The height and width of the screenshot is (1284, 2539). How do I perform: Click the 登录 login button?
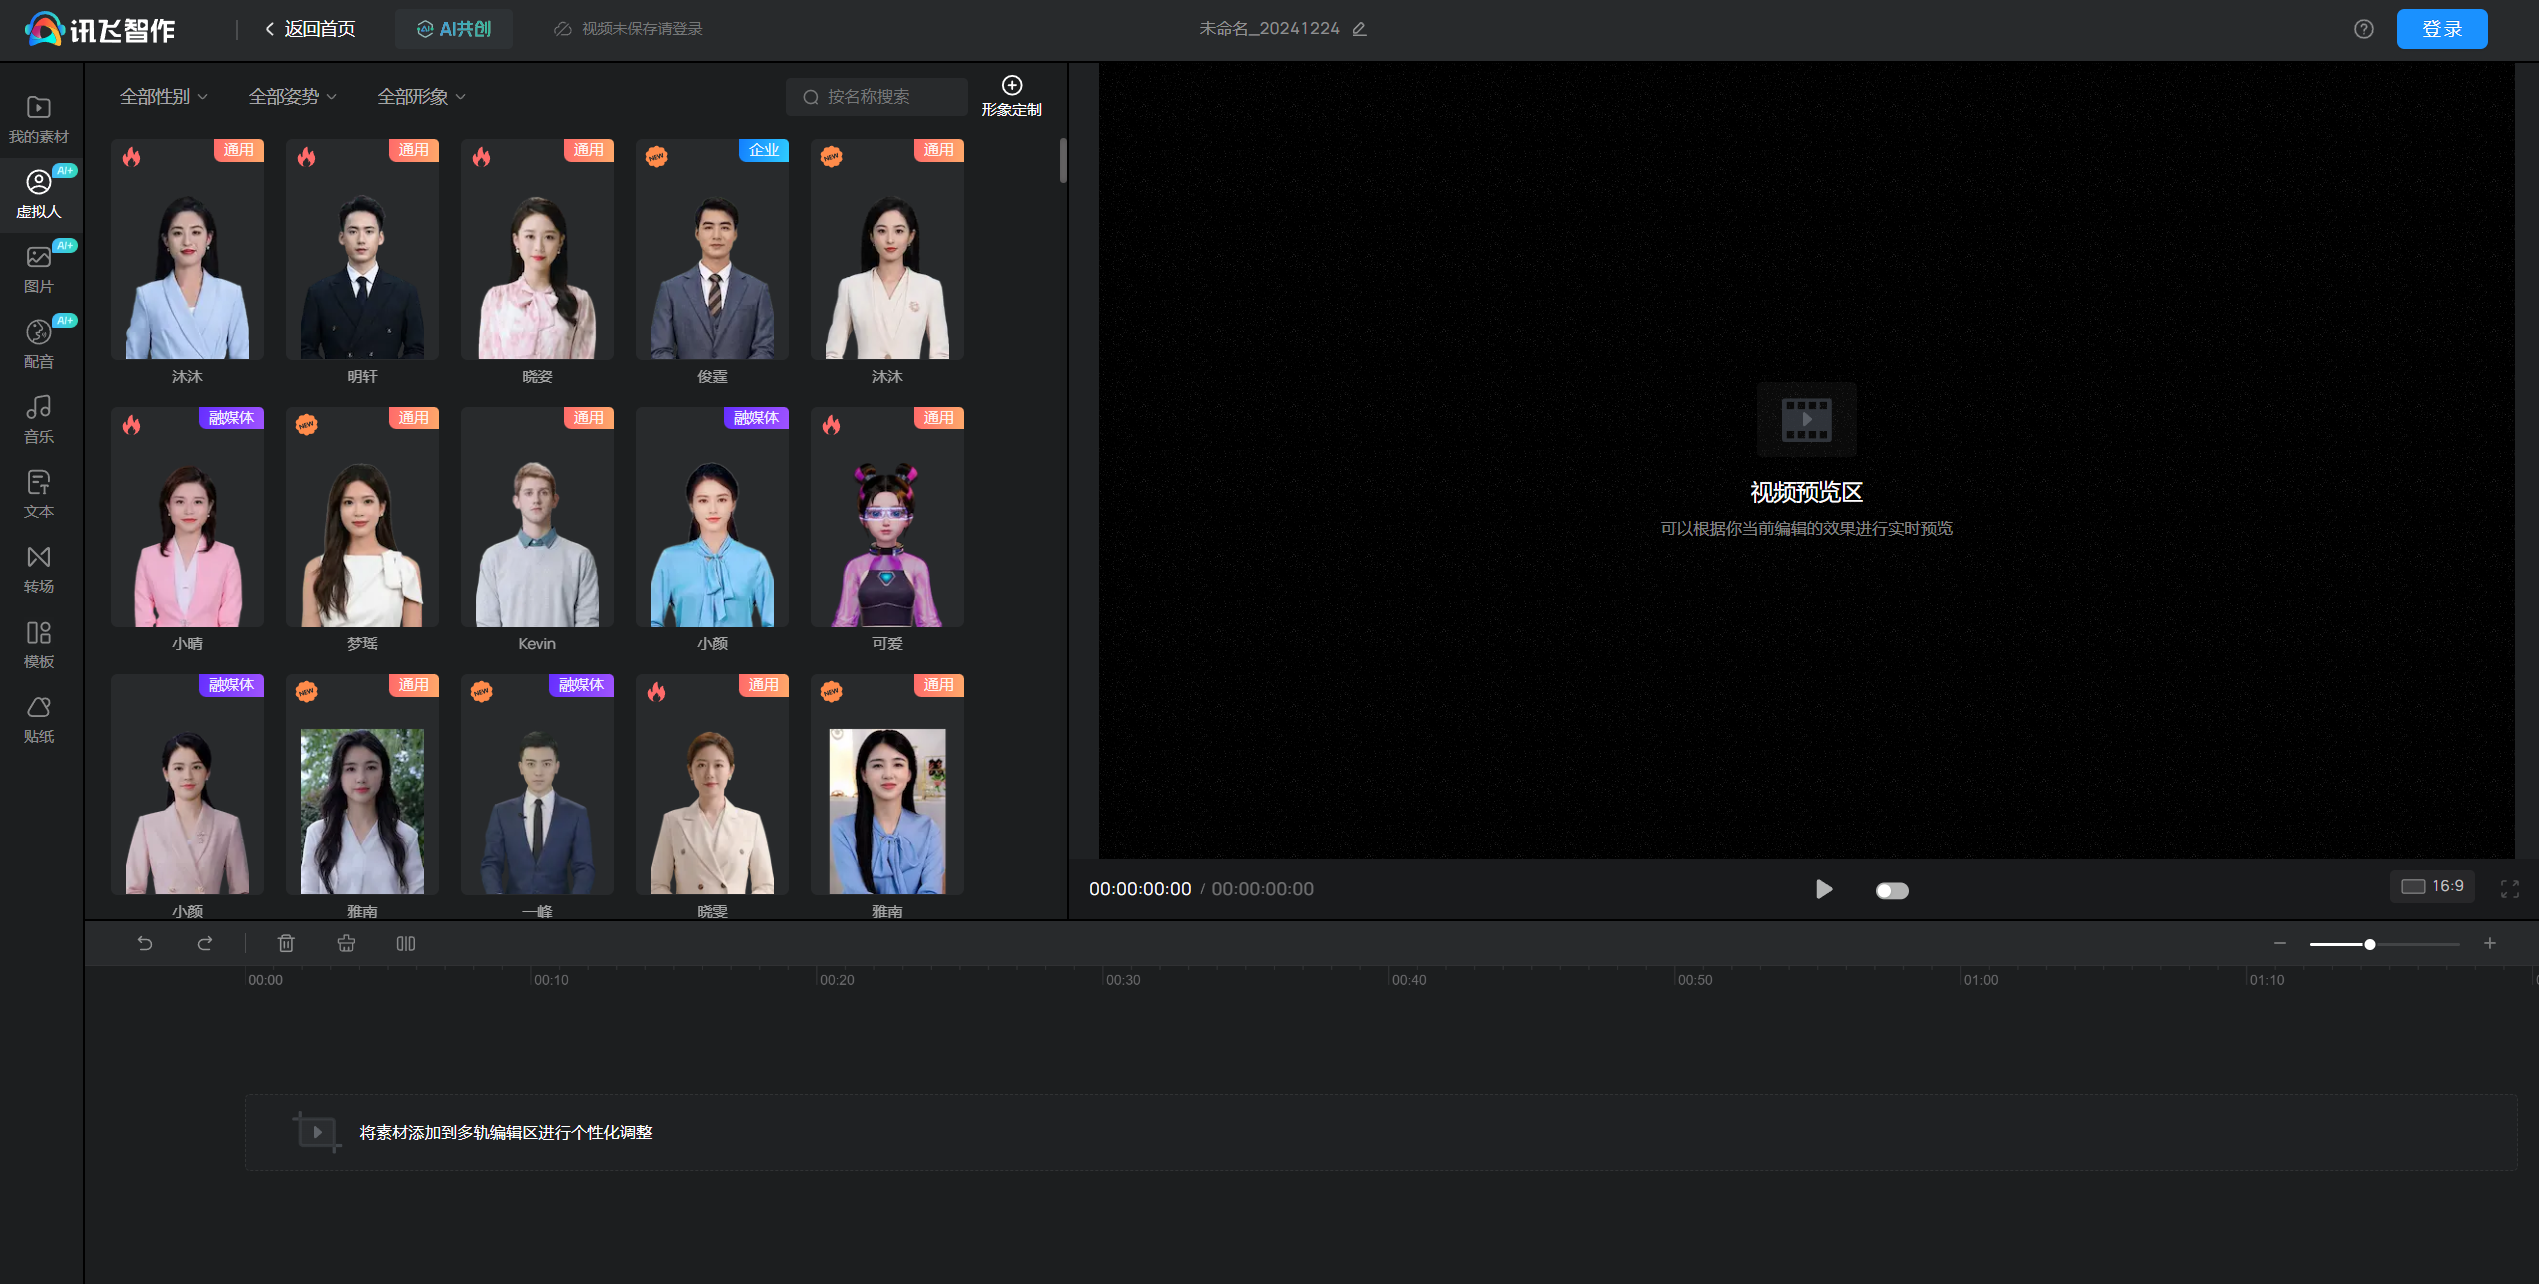click(x=2441, y=29)
